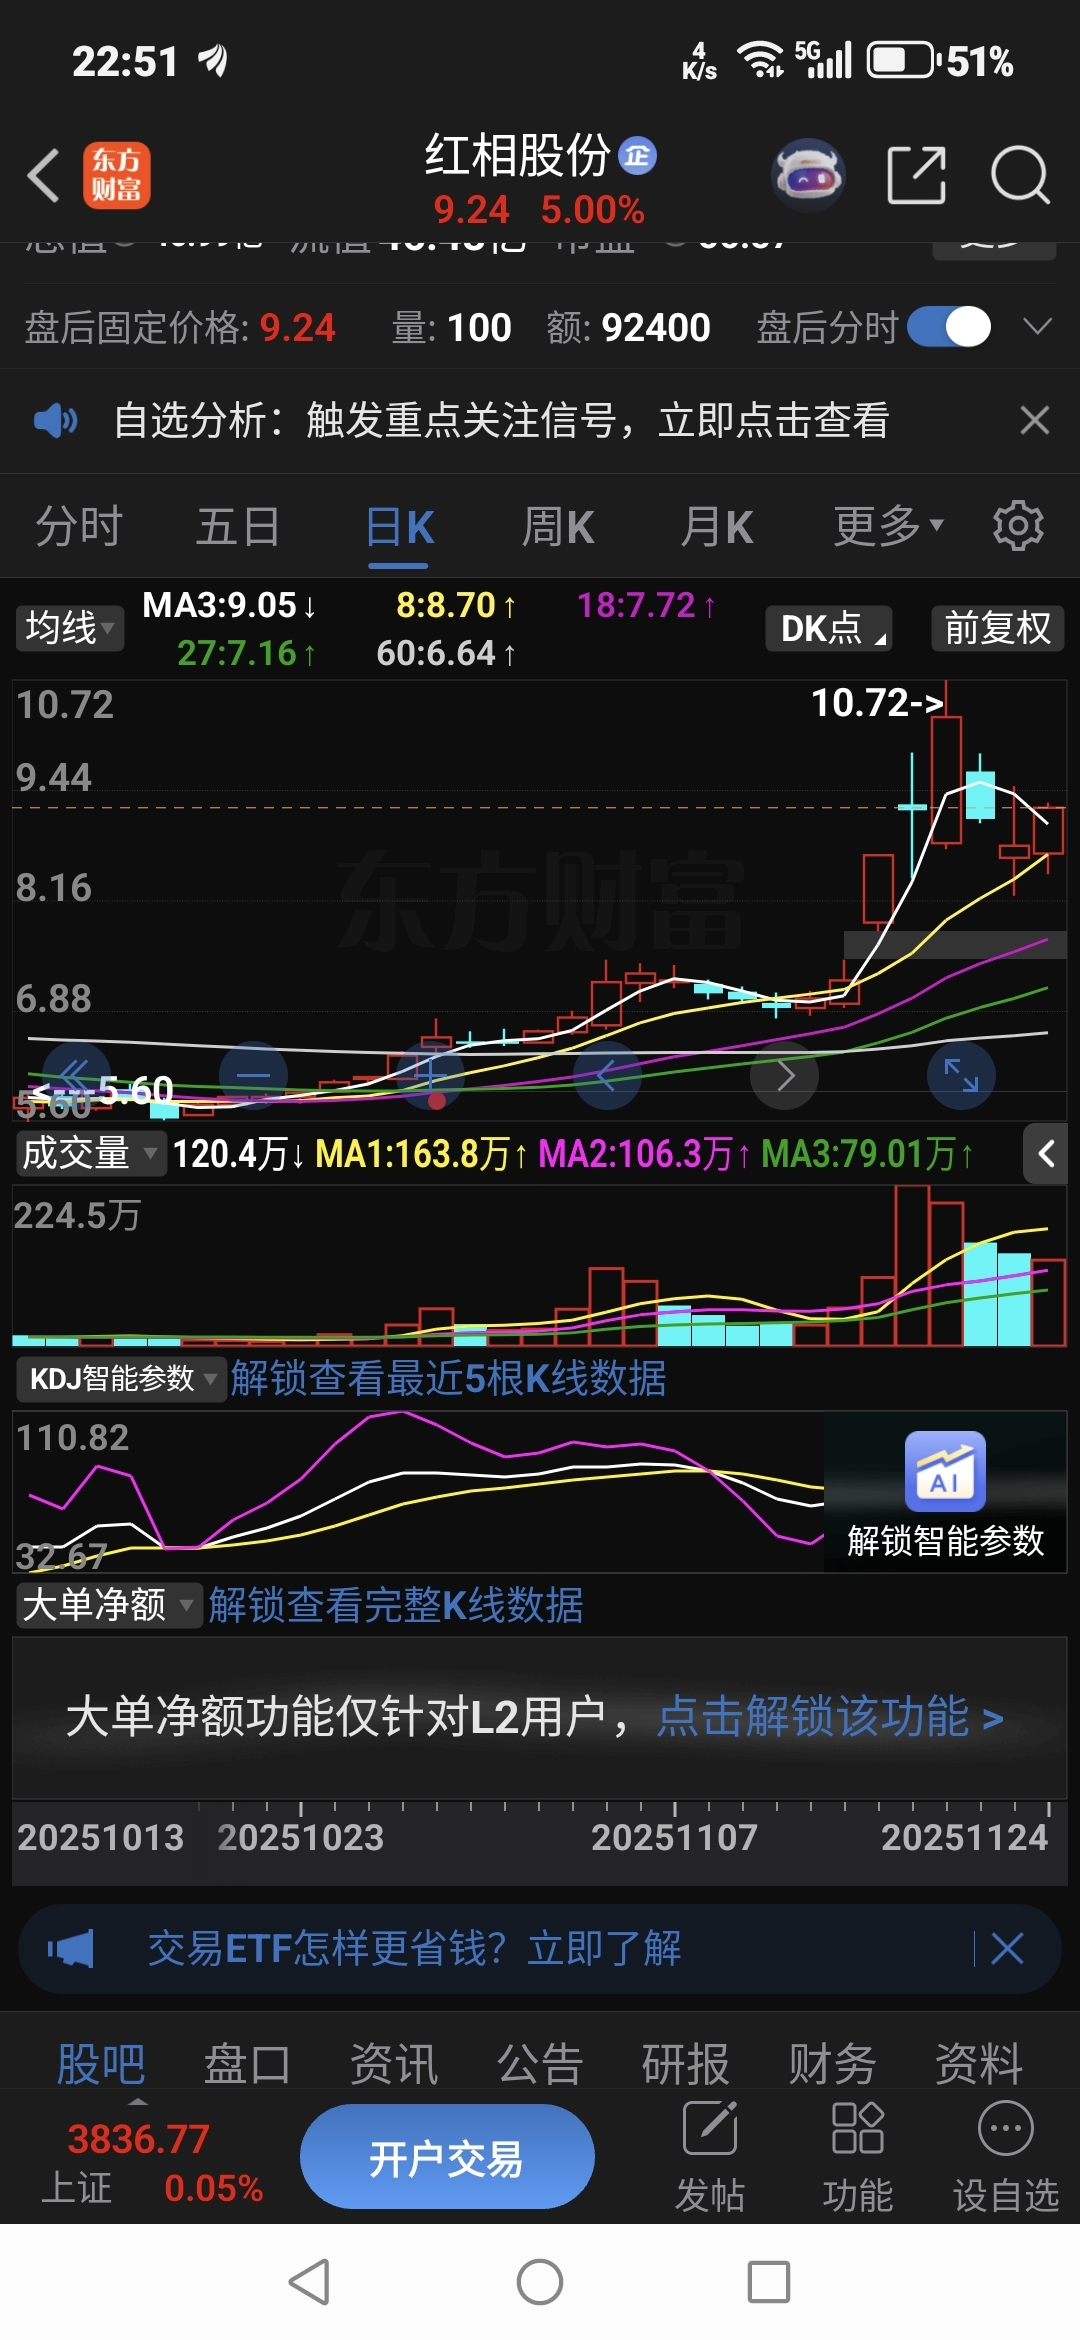Open chart settings gear icon
The image size is (1080, 2340).
click(x=1018, y=526)
